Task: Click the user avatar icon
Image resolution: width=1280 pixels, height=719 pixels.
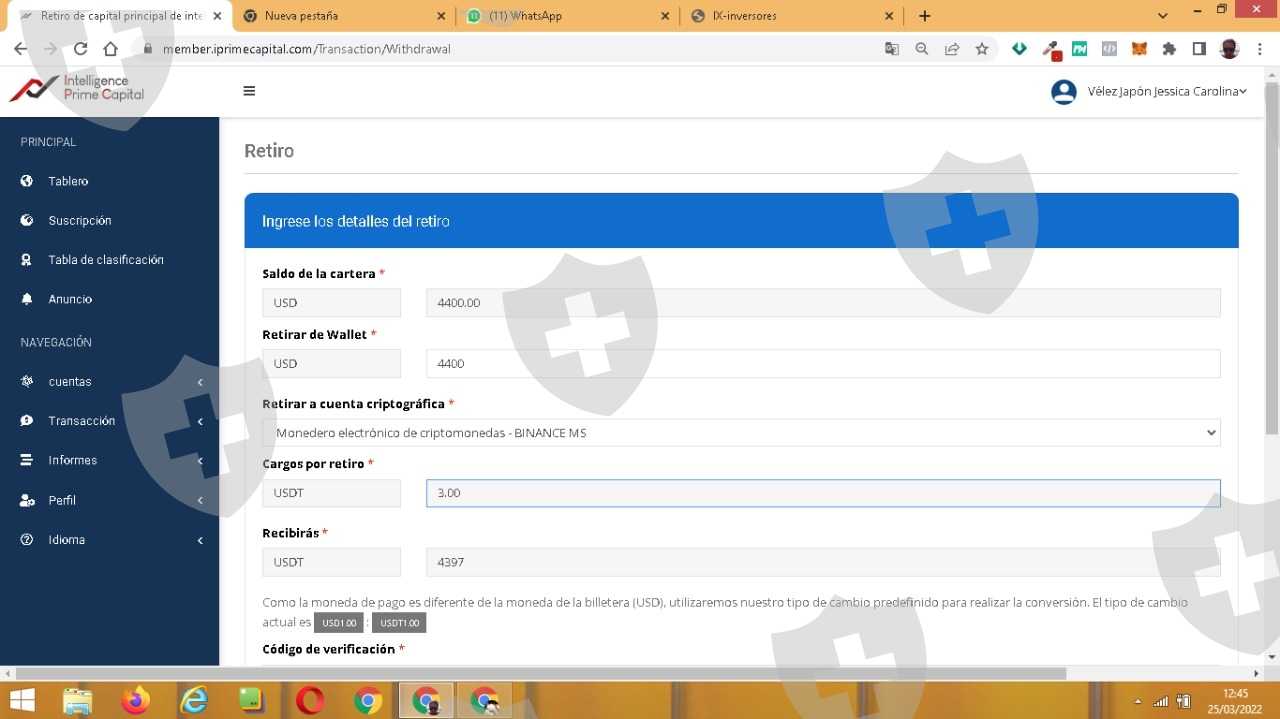Action: pos(1063,92)
